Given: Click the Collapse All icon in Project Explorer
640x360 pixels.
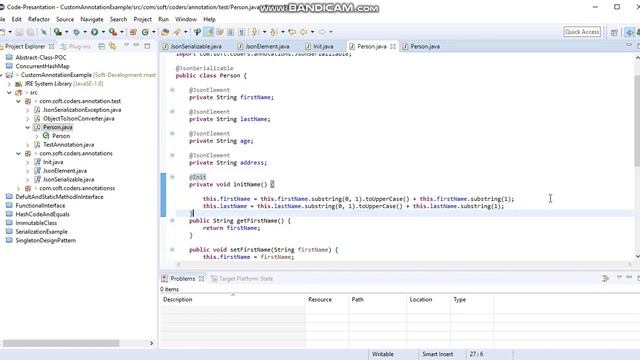Looking at the screenshot, I should 102,46.
